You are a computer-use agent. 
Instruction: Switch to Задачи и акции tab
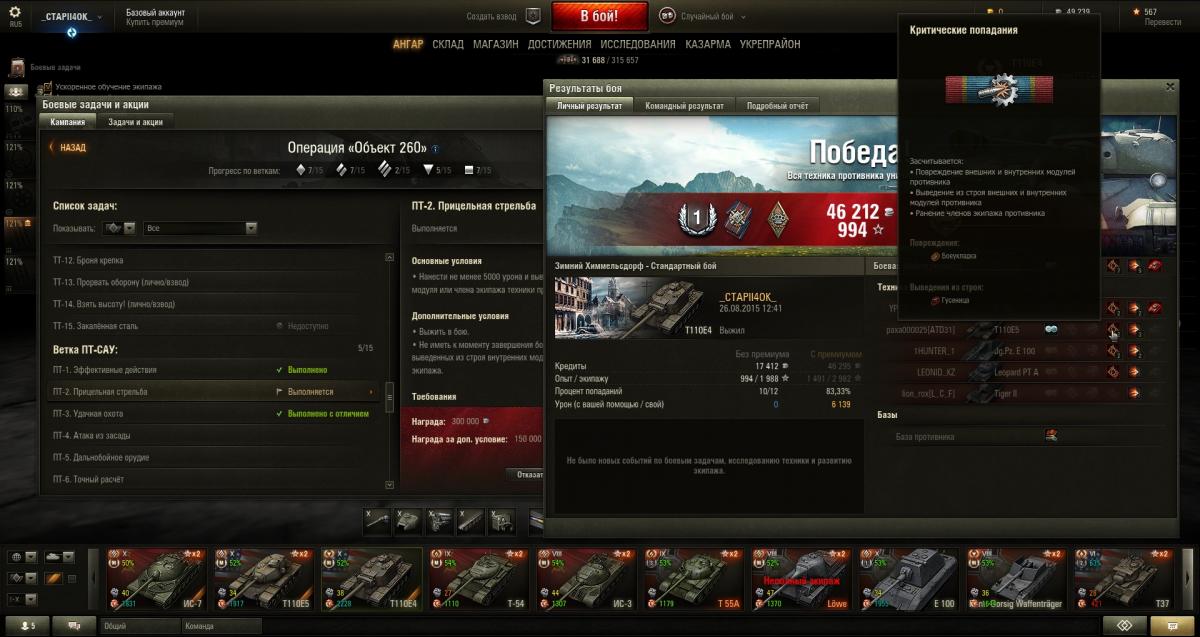coord(135,121)
